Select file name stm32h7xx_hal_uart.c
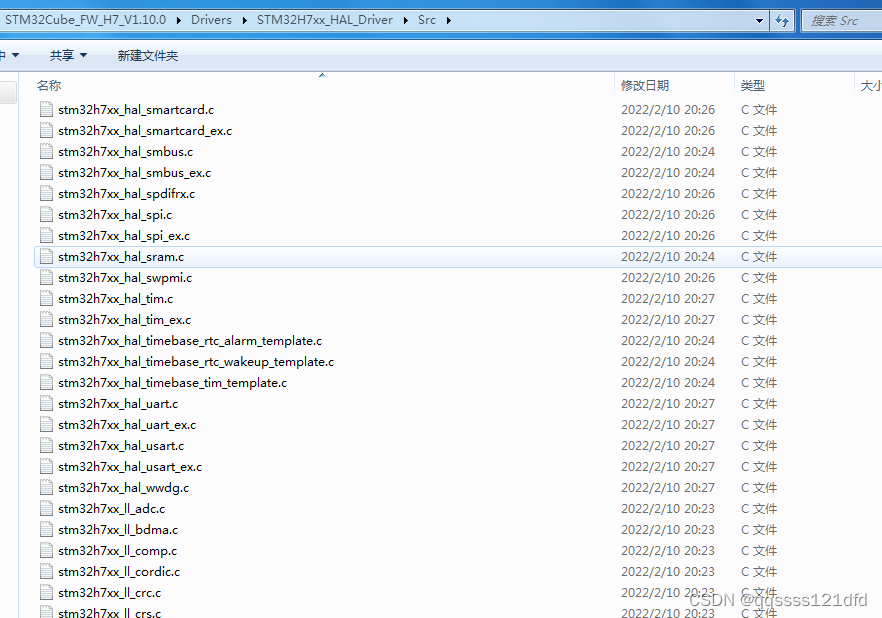Viewport: 882px width, 618px height. point(118,404)
